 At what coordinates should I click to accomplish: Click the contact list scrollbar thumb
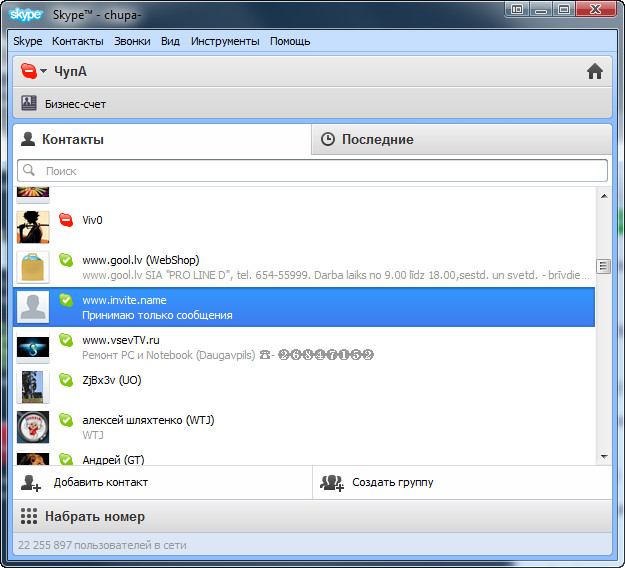coord(603,266)
